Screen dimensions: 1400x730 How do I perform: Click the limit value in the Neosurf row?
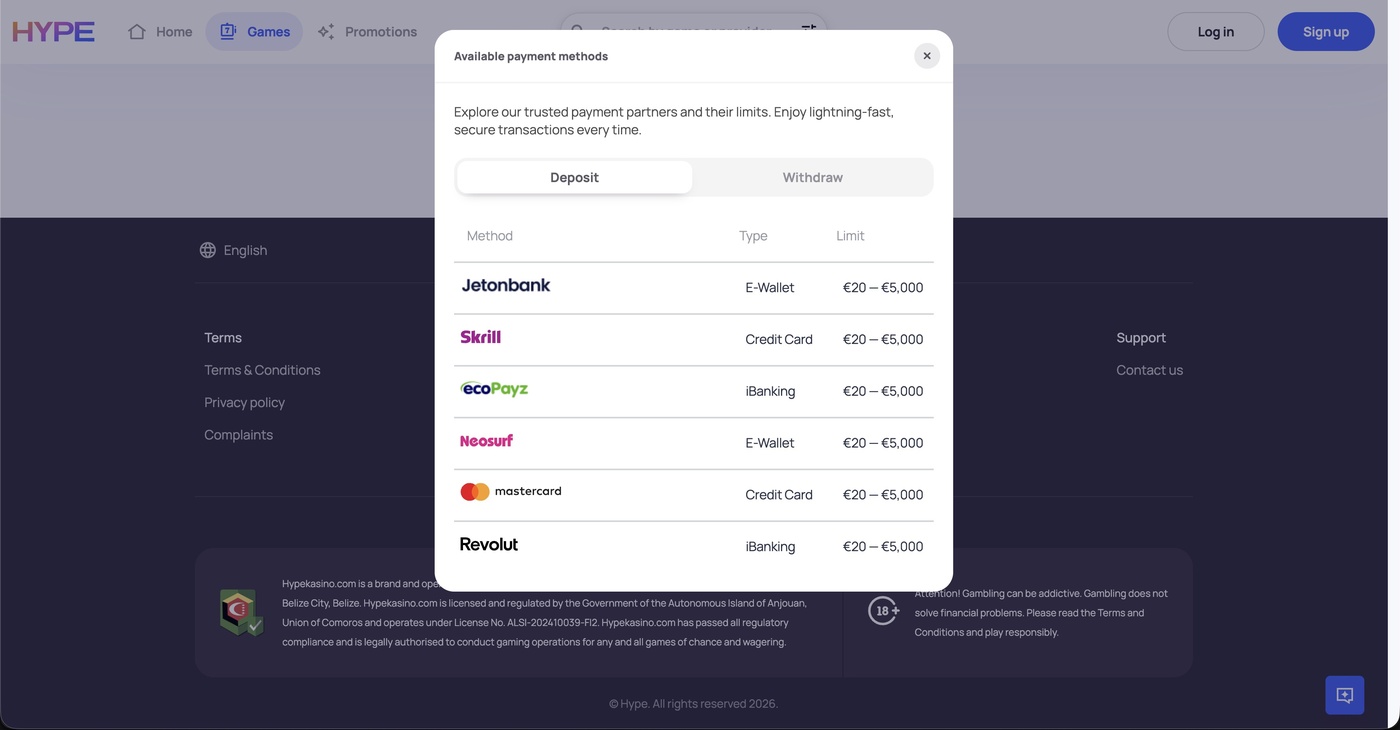(x=883, y=443)
